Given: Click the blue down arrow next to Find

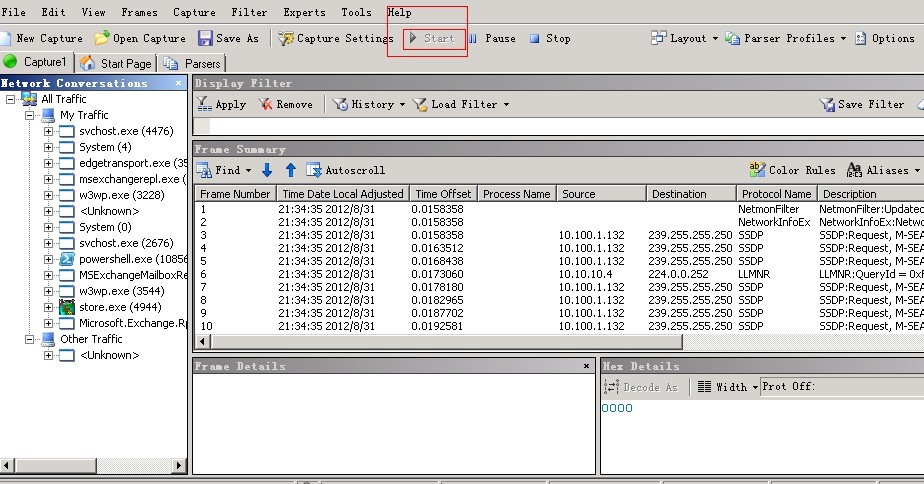Looking at the screenshot, I should pyautogui.click(x=267, y=171).
